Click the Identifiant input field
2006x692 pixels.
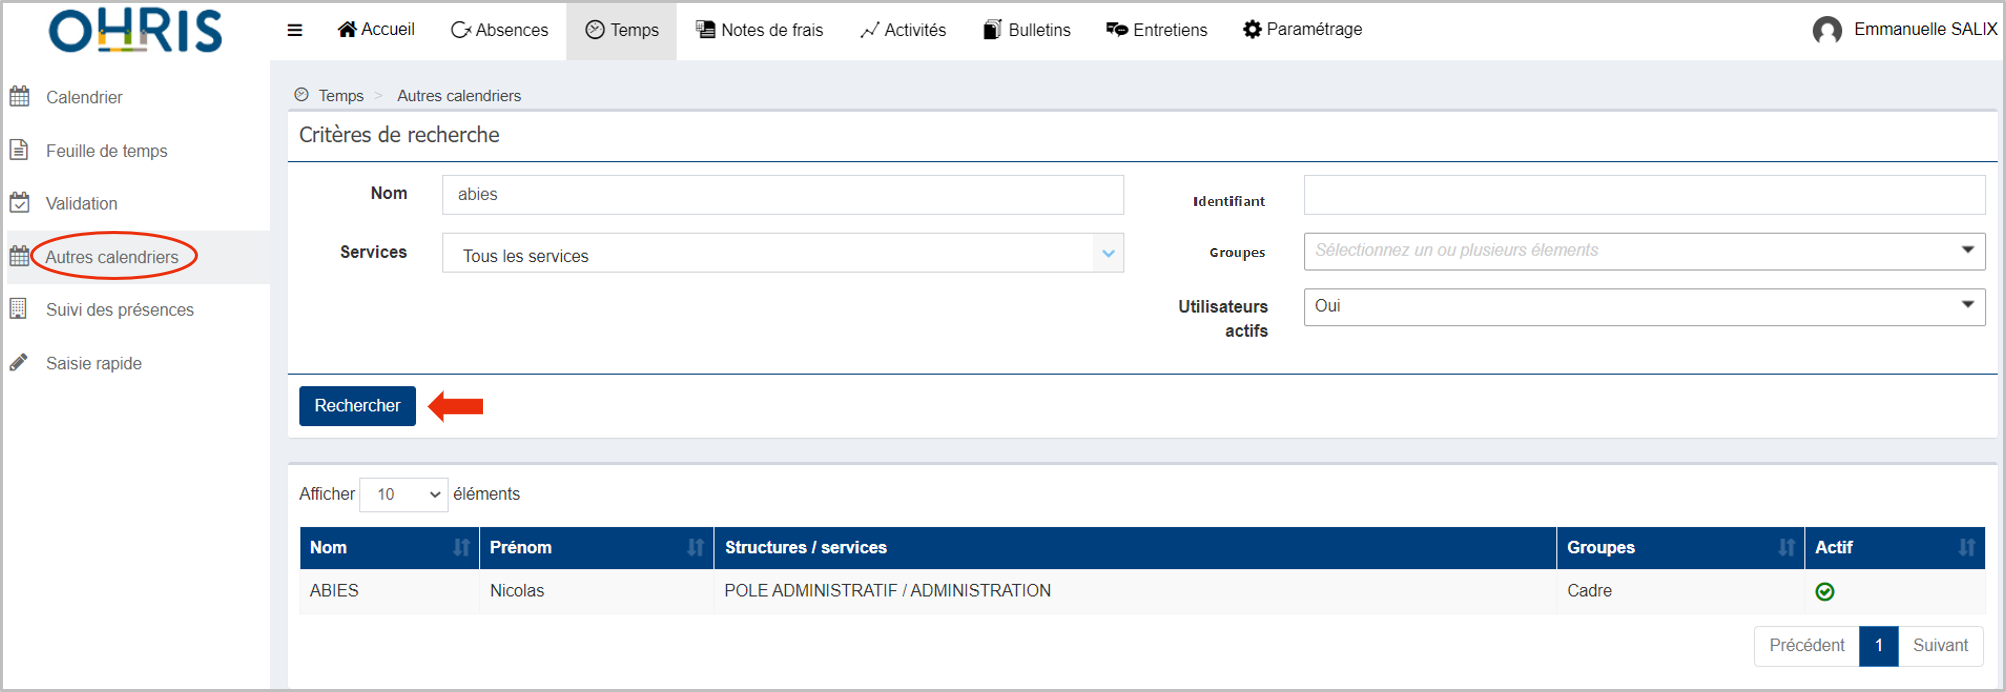(x=1644, y=195)
